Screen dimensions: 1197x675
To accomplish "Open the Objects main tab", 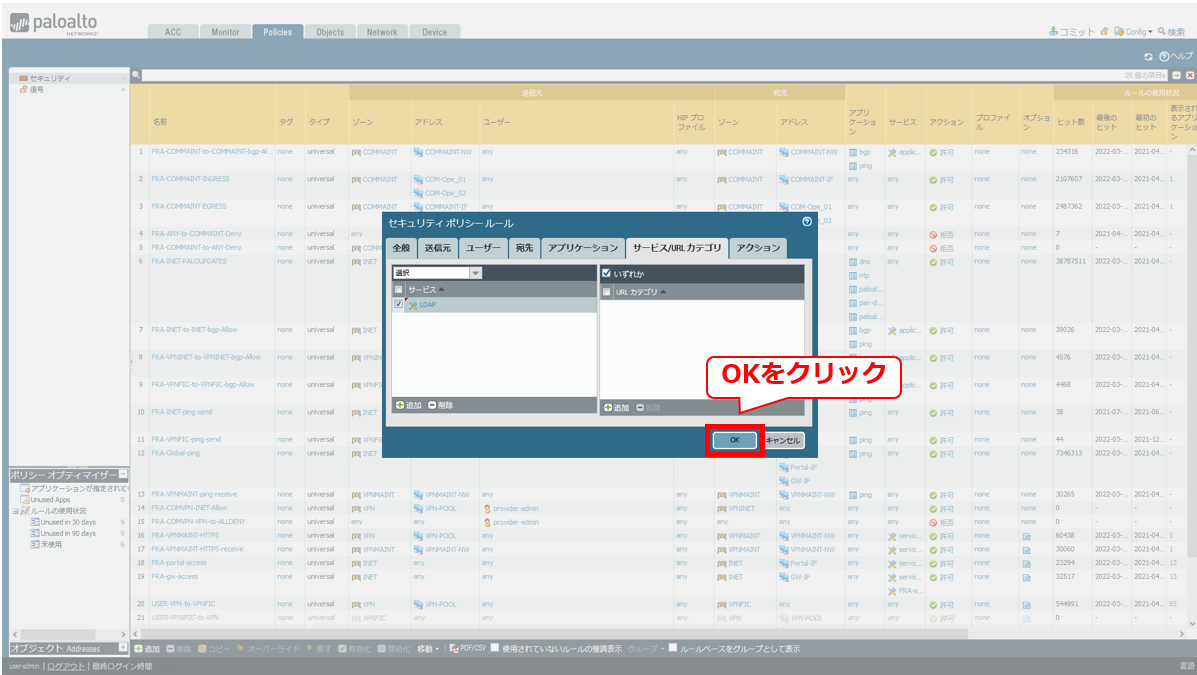I will point(330,32).
